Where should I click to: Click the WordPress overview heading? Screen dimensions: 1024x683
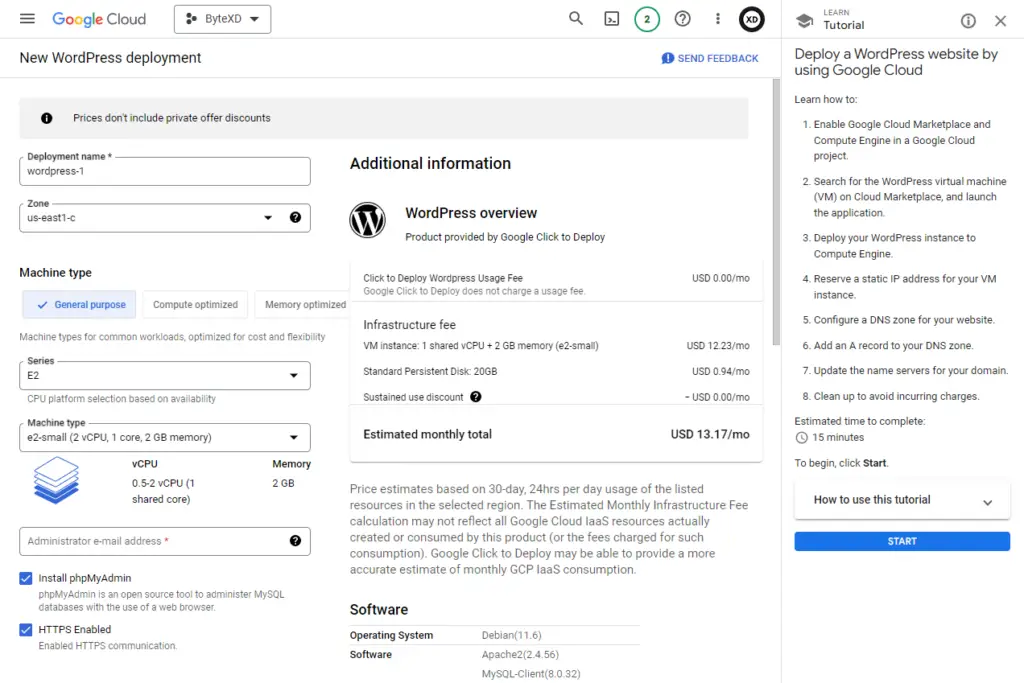pyautogui.click(x=471, y=213)
